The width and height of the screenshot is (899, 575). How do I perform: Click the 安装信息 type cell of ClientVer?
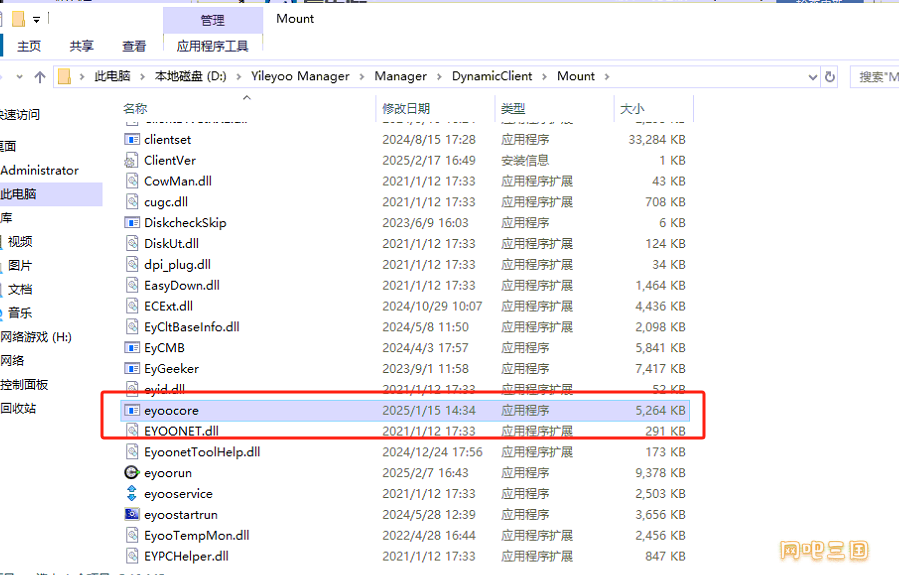(525, 161)
